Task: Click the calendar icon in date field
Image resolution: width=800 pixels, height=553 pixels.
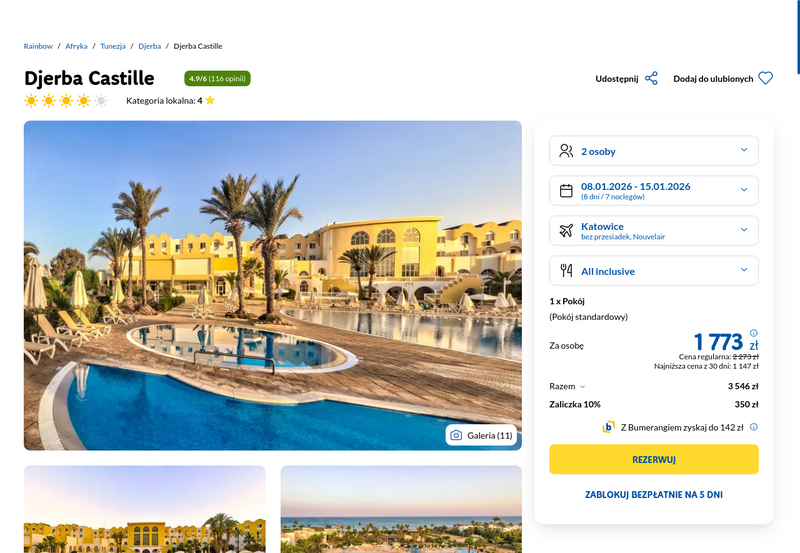Action: coord(566,191)
